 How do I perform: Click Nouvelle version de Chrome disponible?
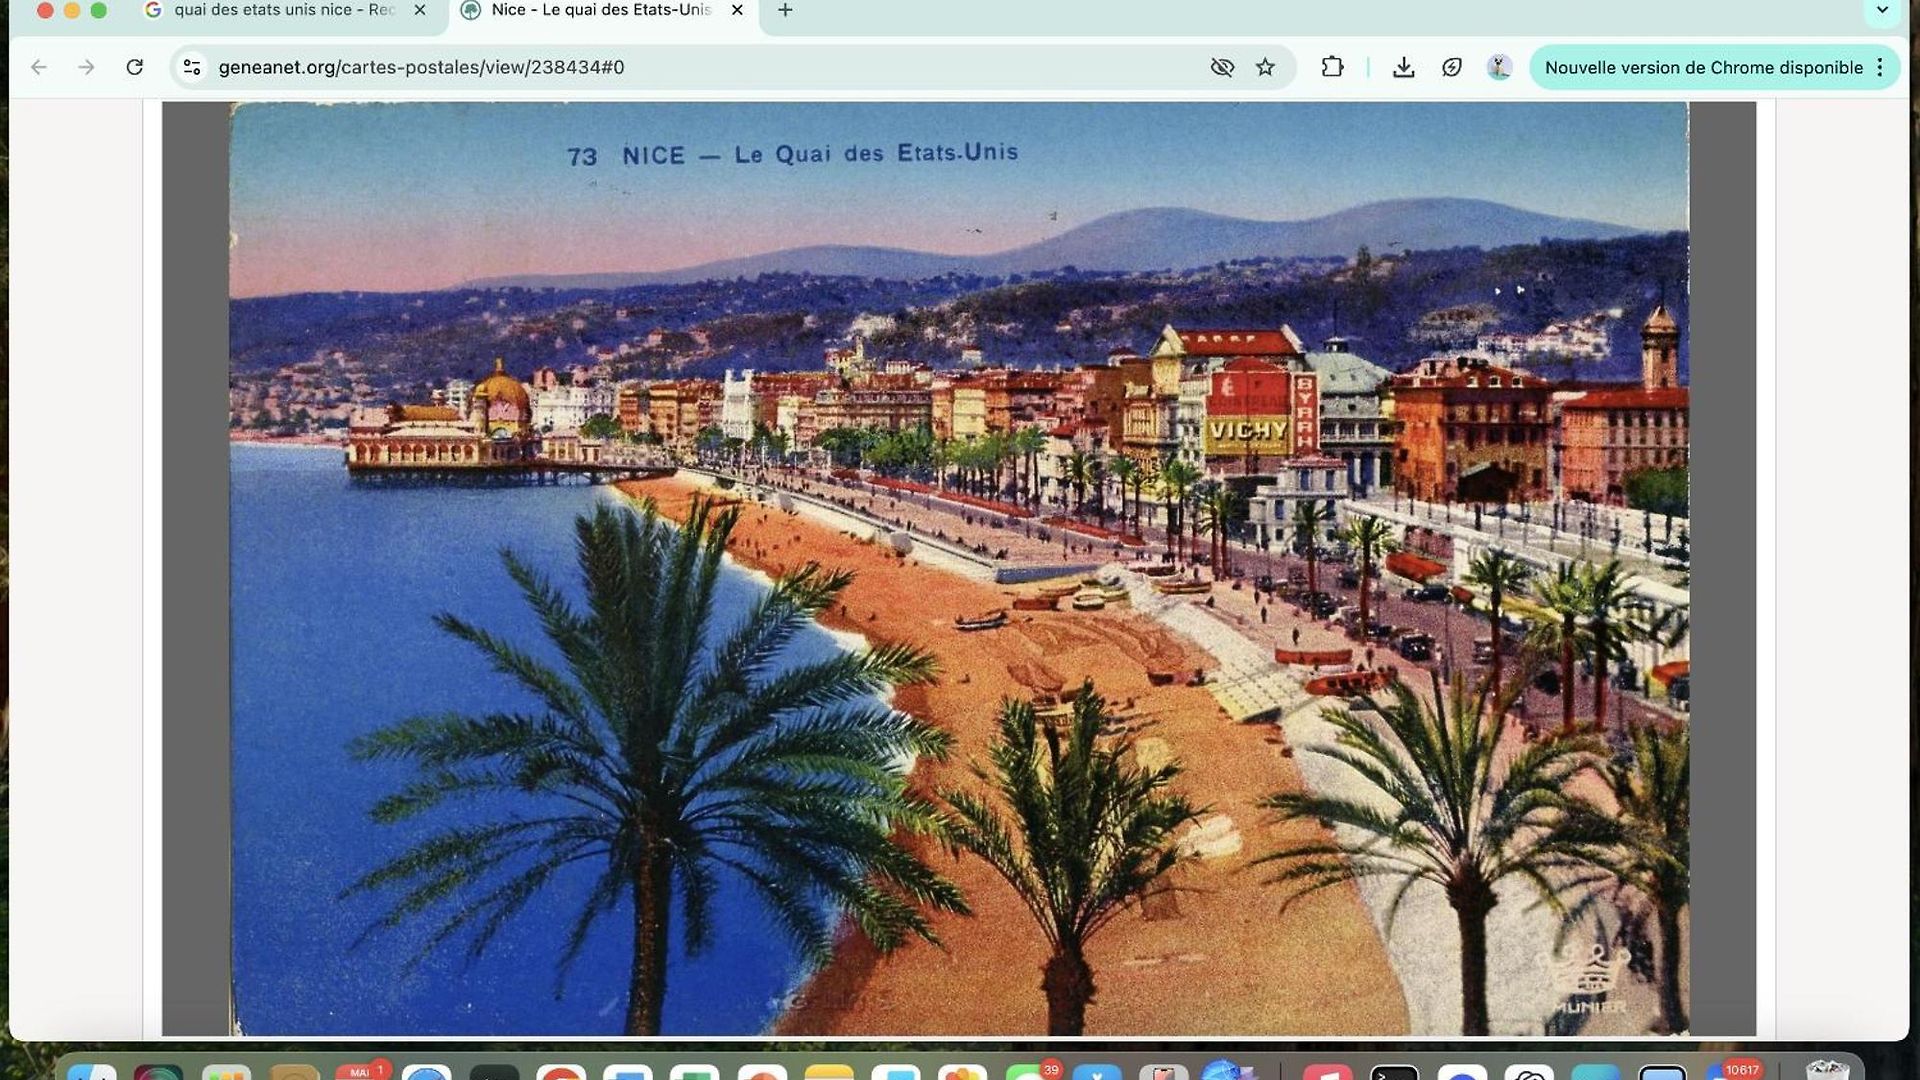tap(1703, 67)
